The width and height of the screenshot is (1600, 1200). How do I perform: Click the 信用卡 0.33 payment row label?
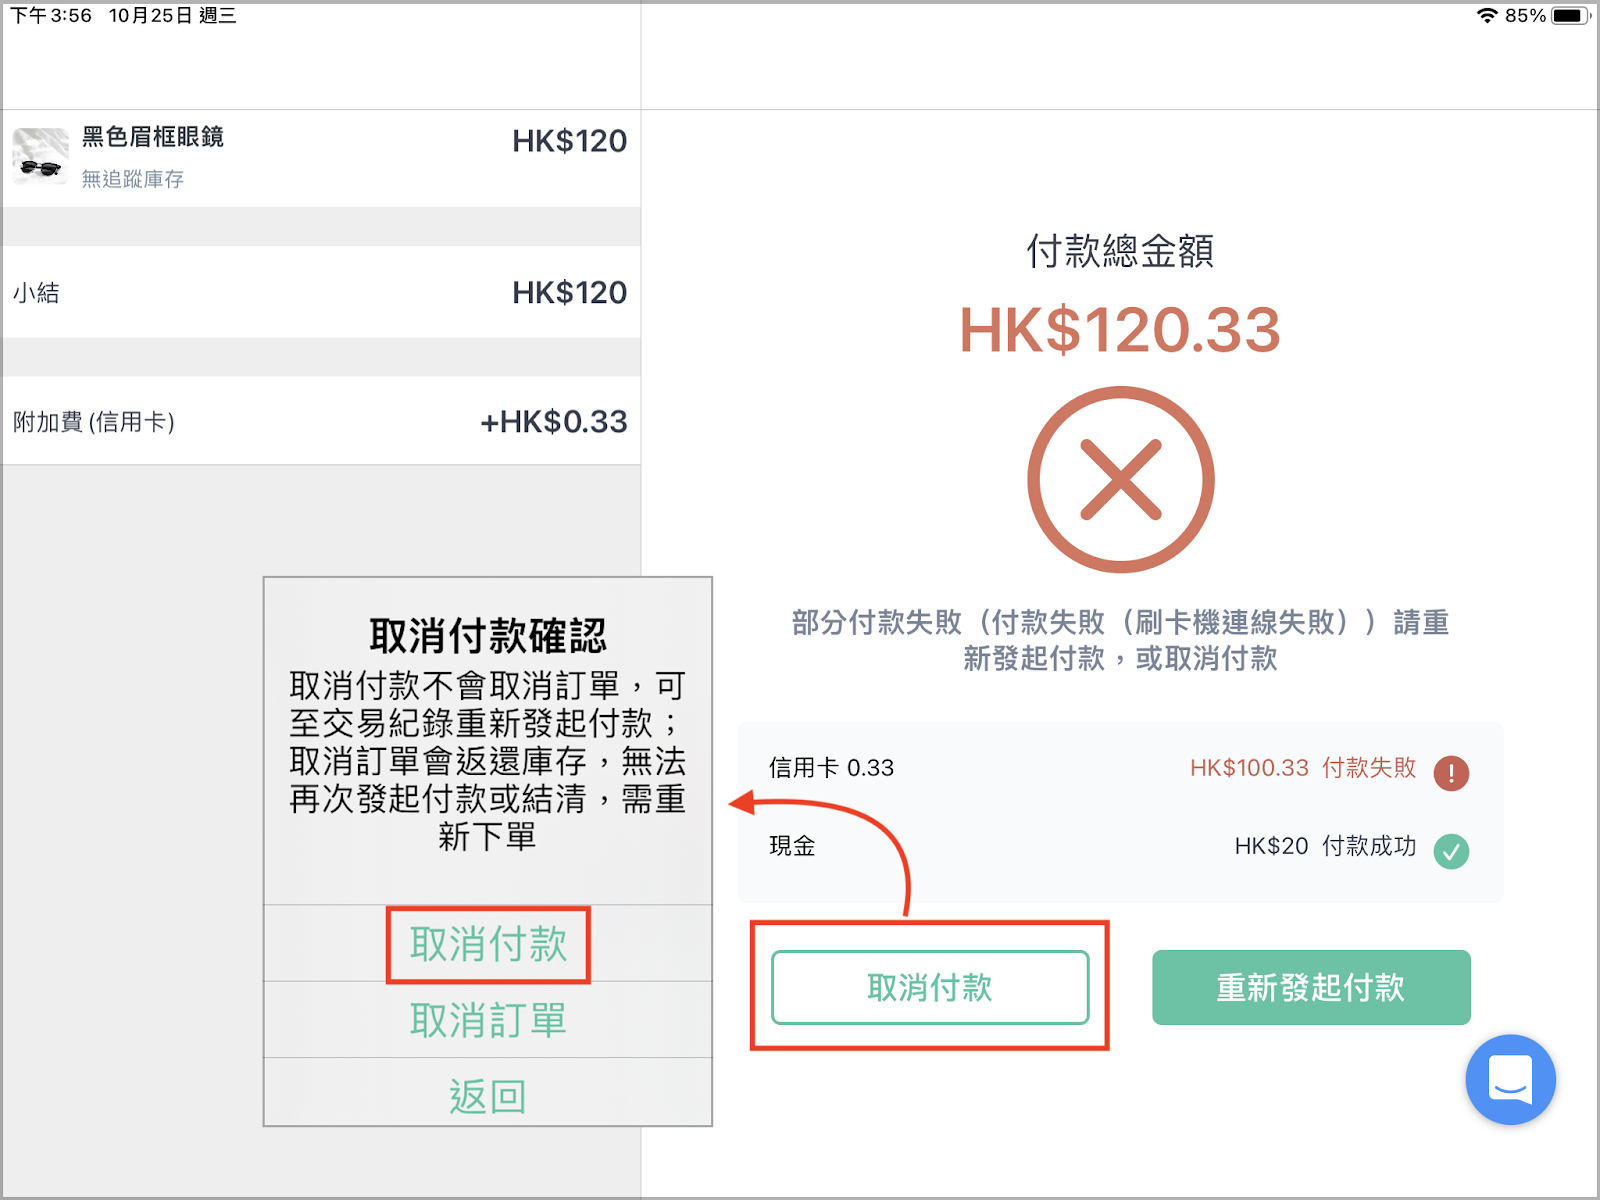click(832, 768)
